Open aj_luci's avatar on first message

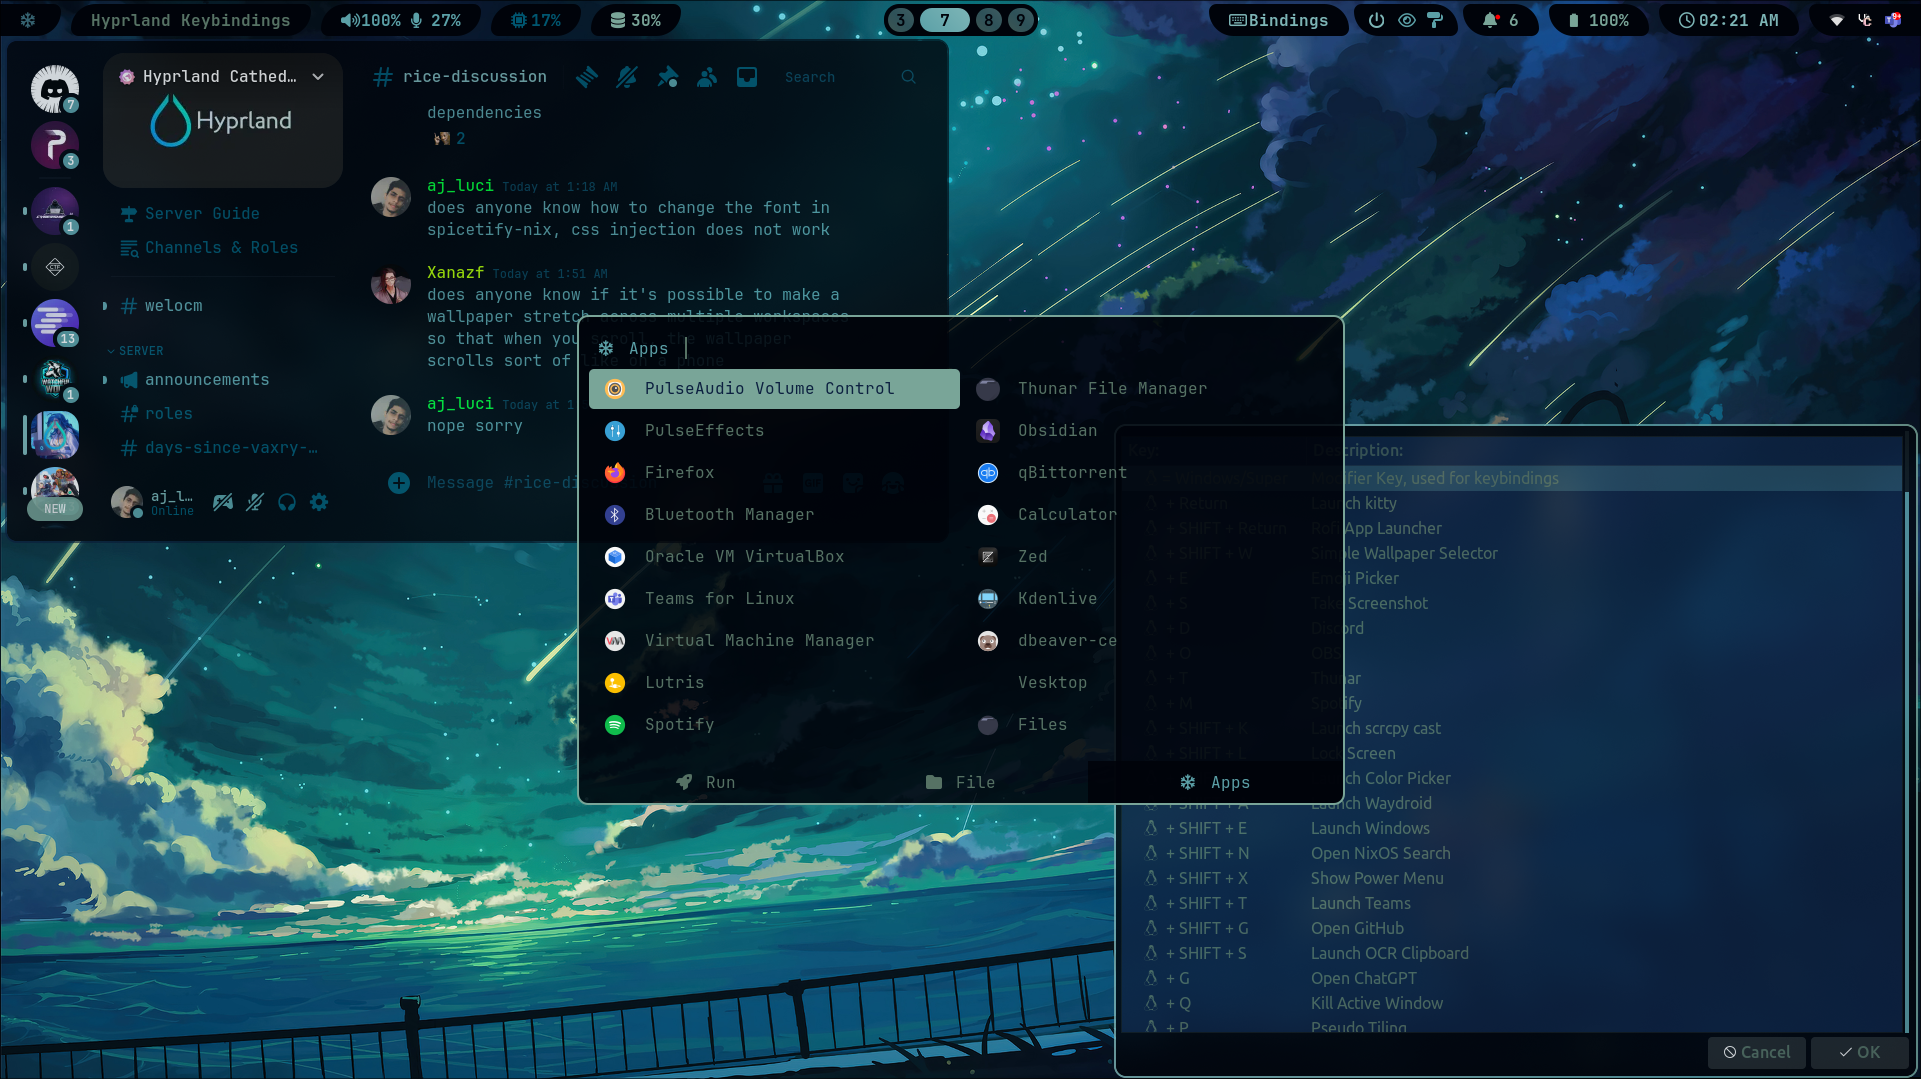tap(391, 198)
